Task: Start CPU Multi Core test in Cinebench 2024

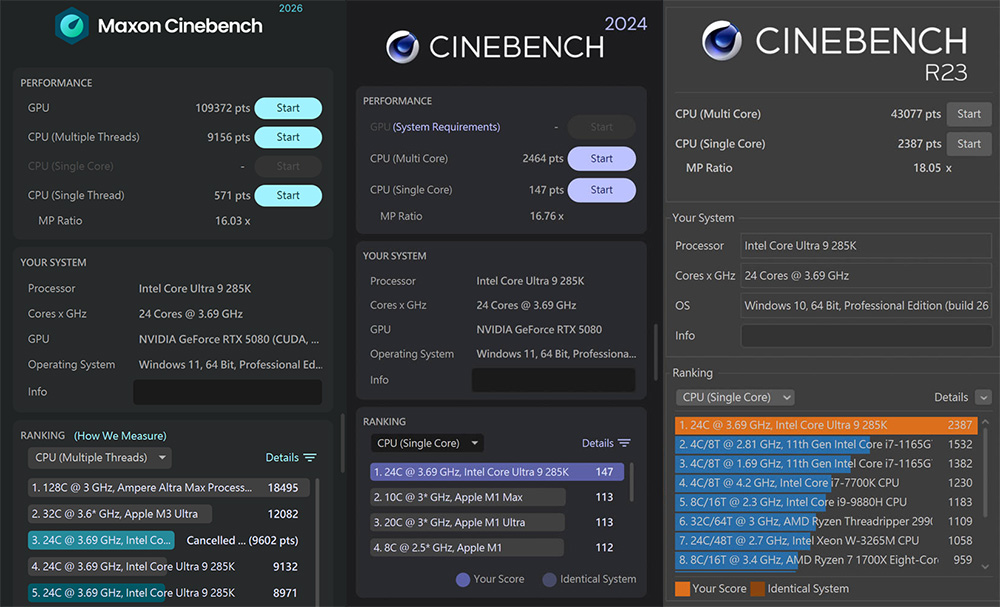Action: (601, 159)
